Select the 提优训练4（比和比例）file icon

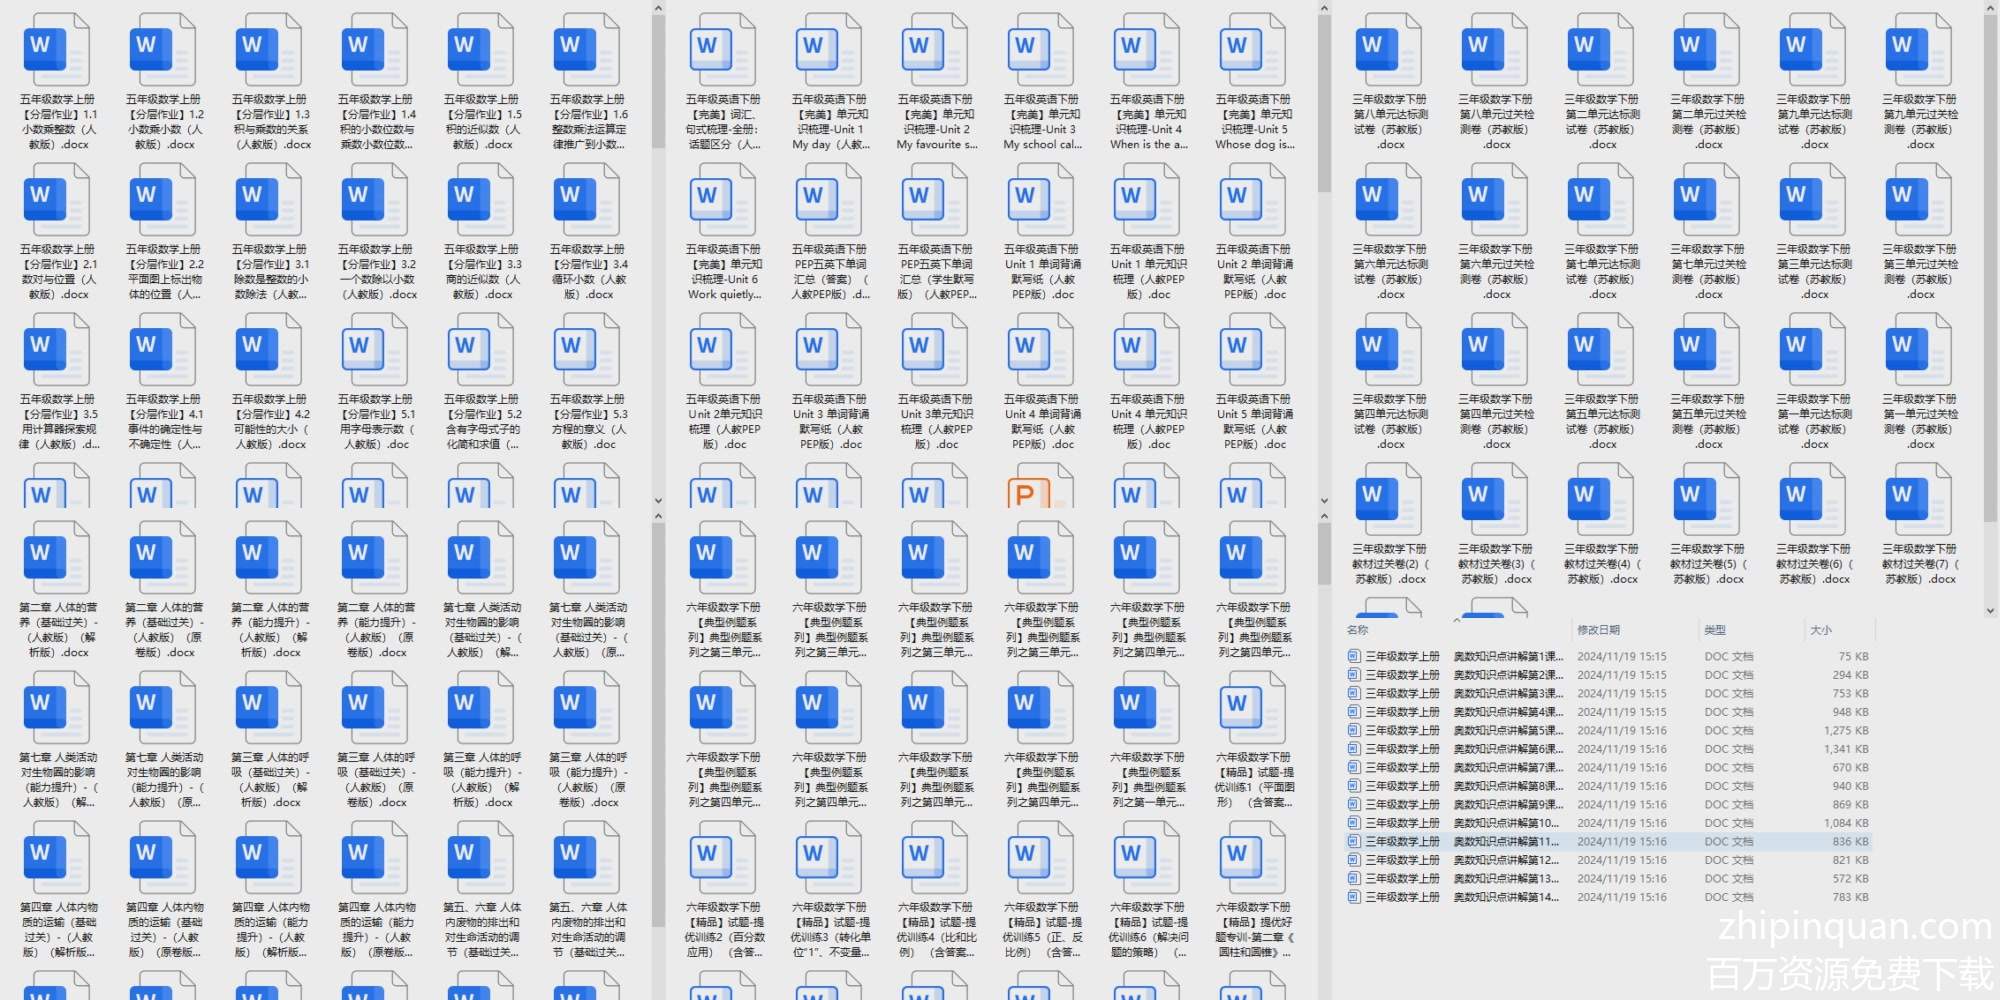tap(935, 857)
